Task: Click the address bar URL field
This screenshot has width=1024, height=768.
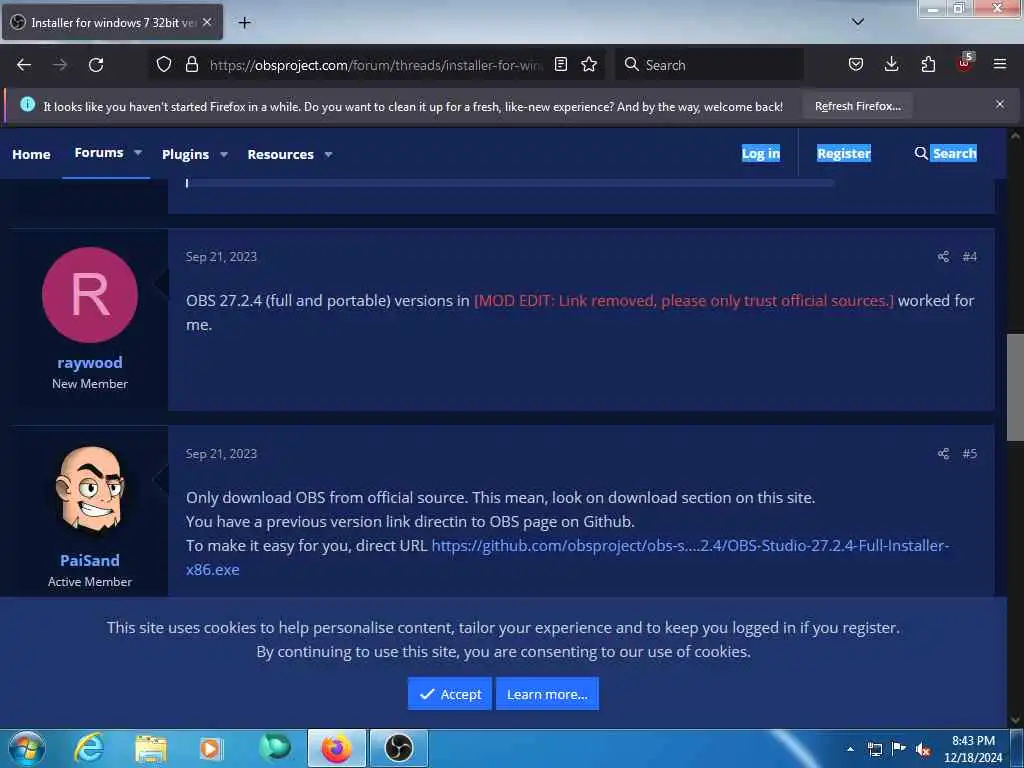Action: pos(376,65)
